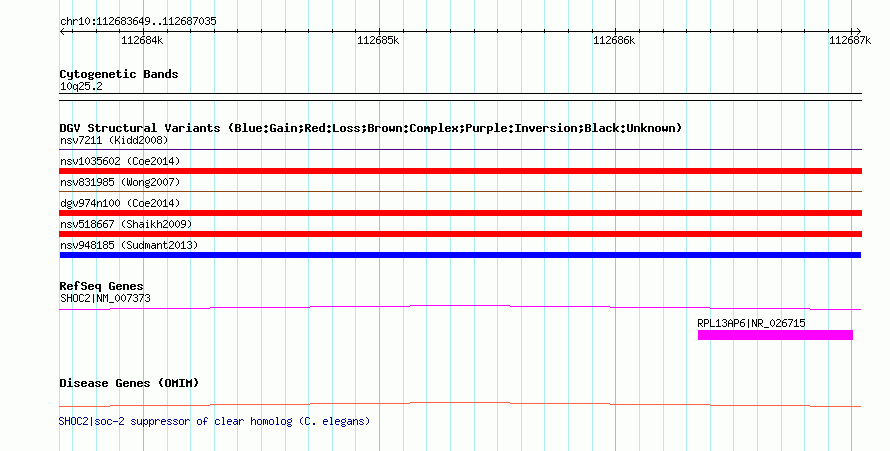The image size is (890, 451).
Task: Click the red loss bar under dgv974n100
Action: (x=460, y=213)
